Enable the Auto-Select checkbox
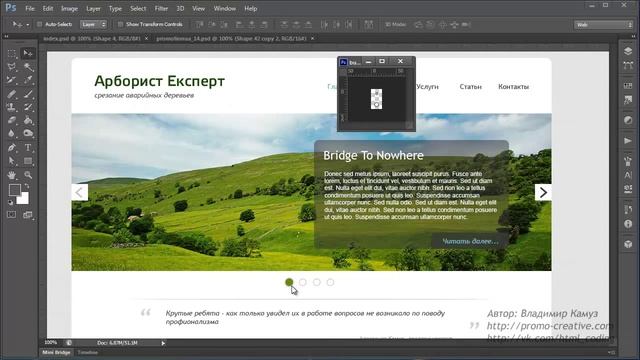 tap(40, 24)
